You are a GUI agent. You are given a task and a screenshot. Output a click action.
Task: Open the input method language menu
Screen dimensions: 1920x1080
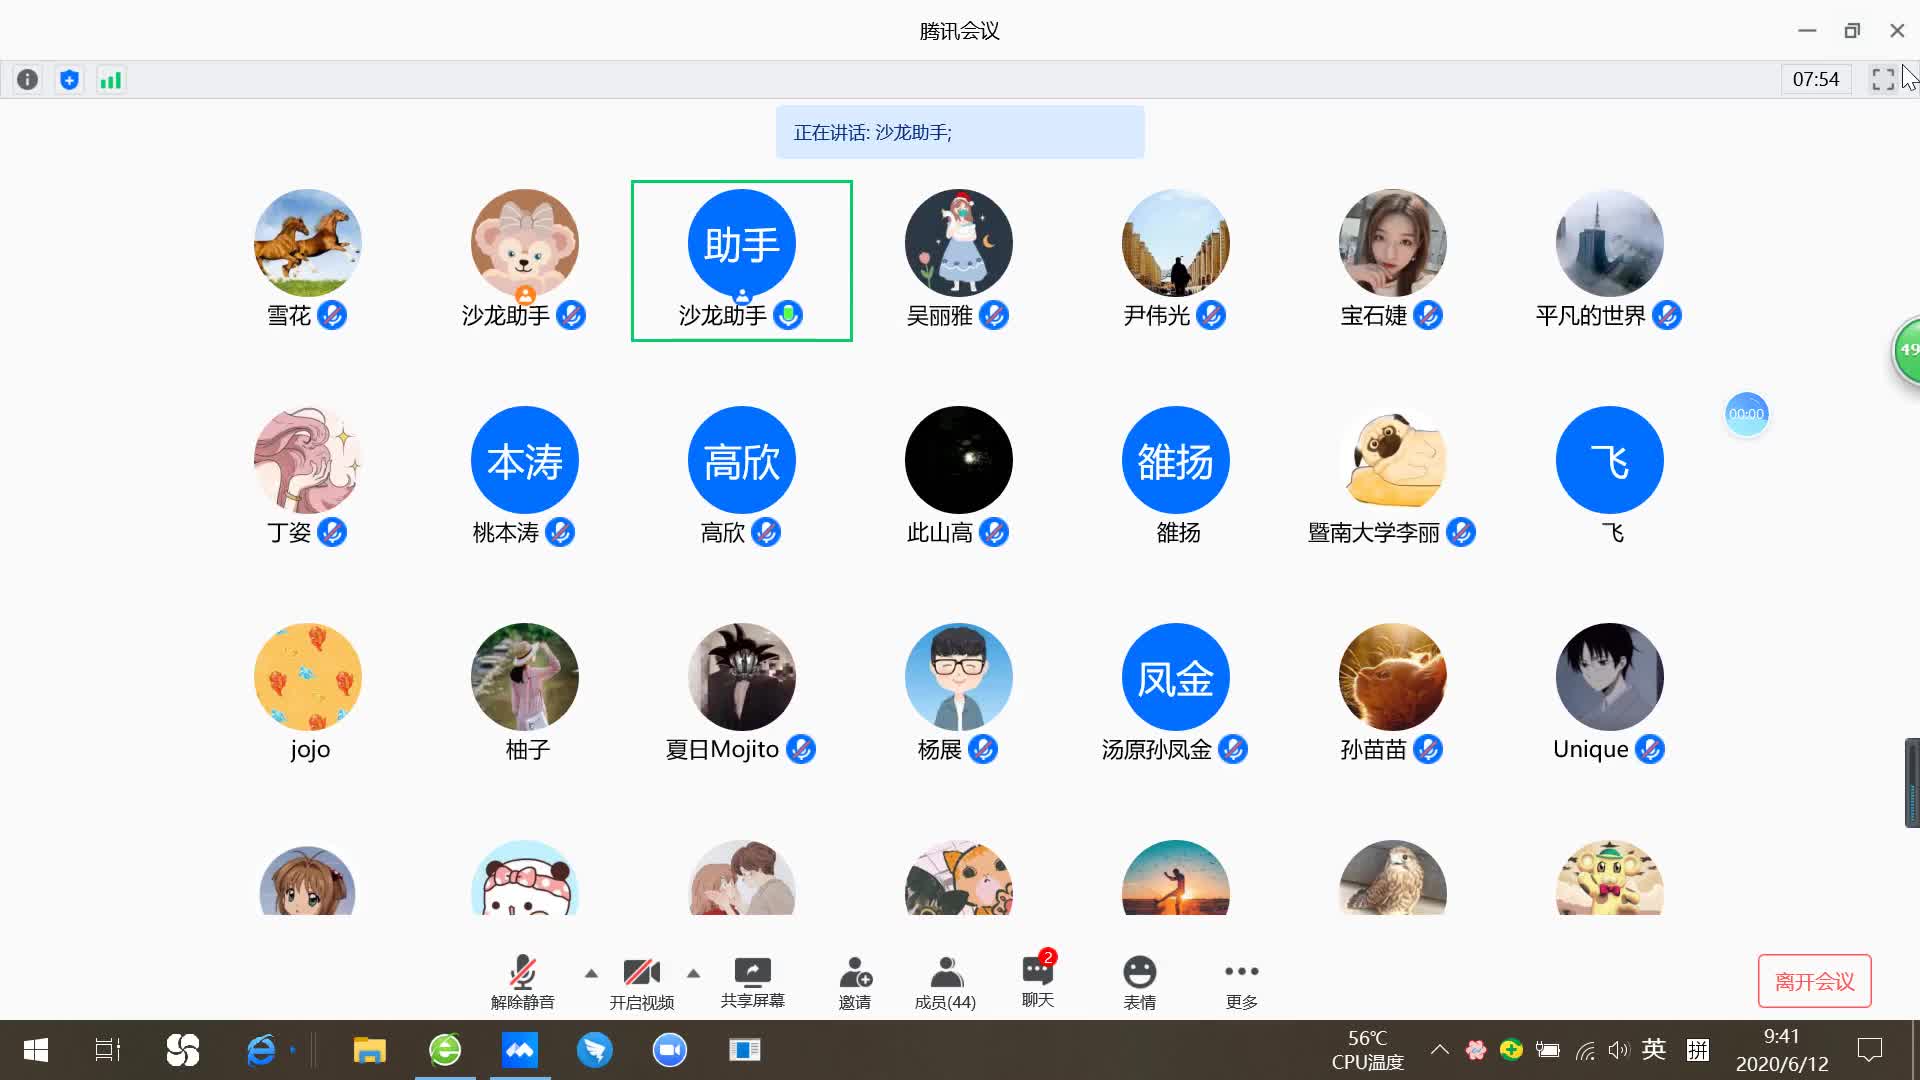(1655, 1050)
